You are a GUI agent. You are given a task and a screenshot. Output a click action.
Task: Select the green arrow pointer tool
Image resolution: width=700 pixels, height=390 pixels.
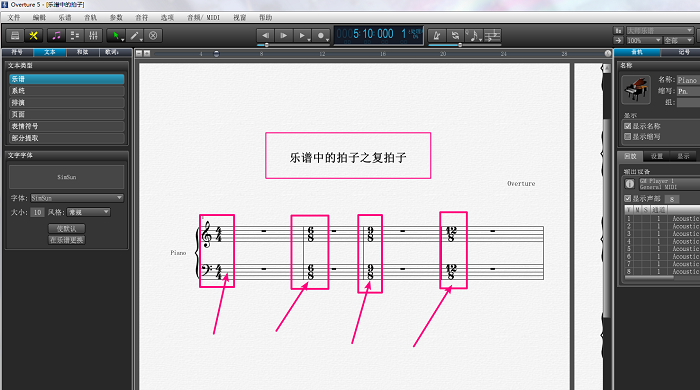point(117,36)
